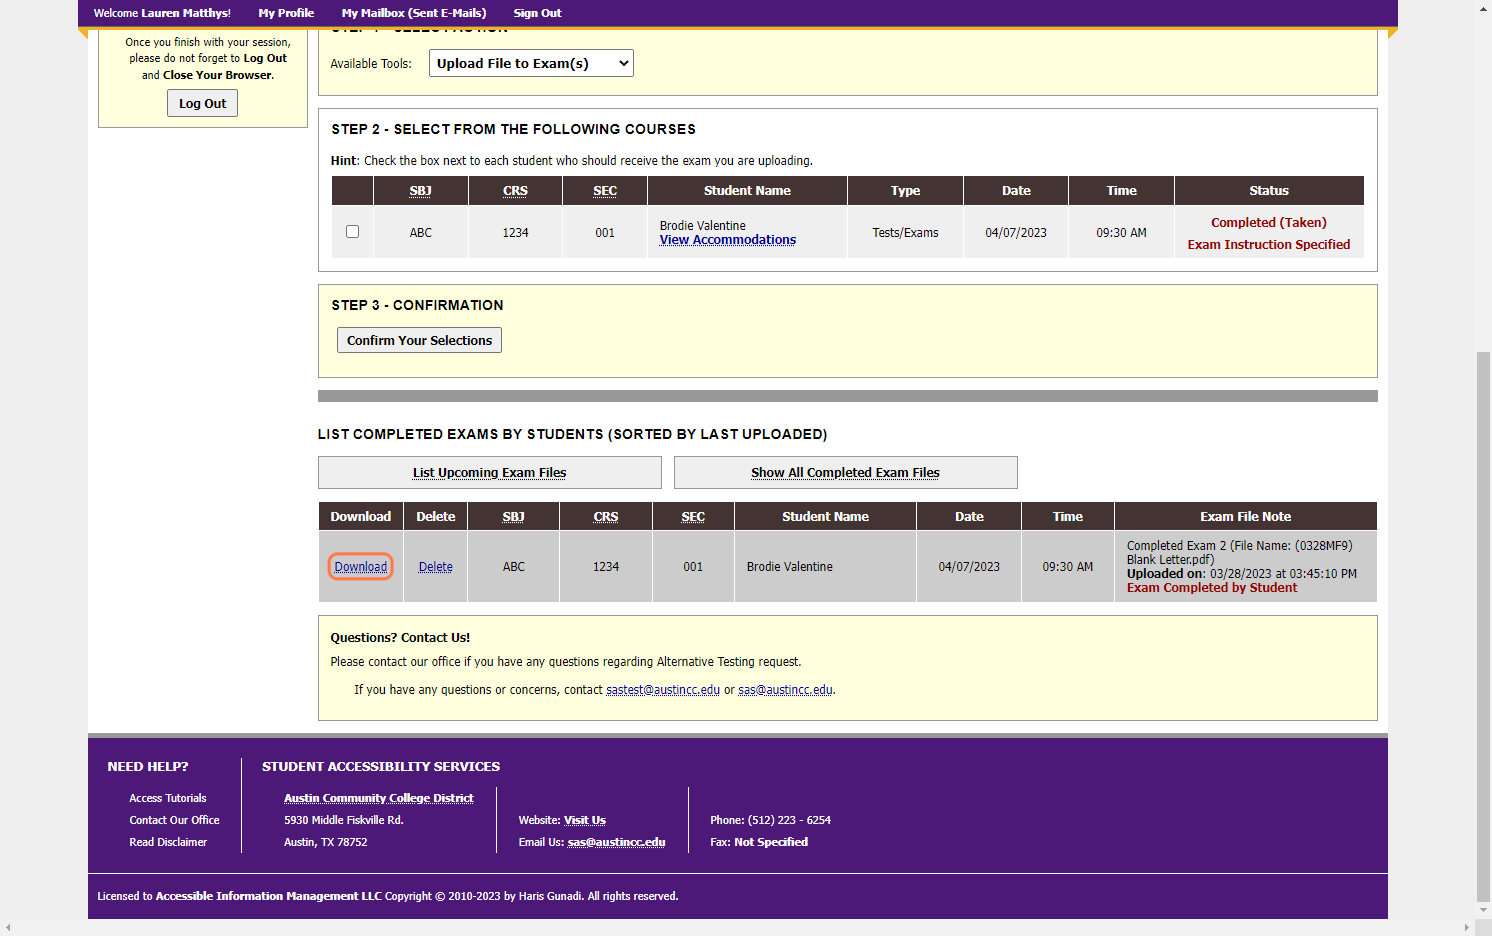Open the Available Tools dropdown
The width and height of the screenshot is (1492, 936).
tap(531, 63)
